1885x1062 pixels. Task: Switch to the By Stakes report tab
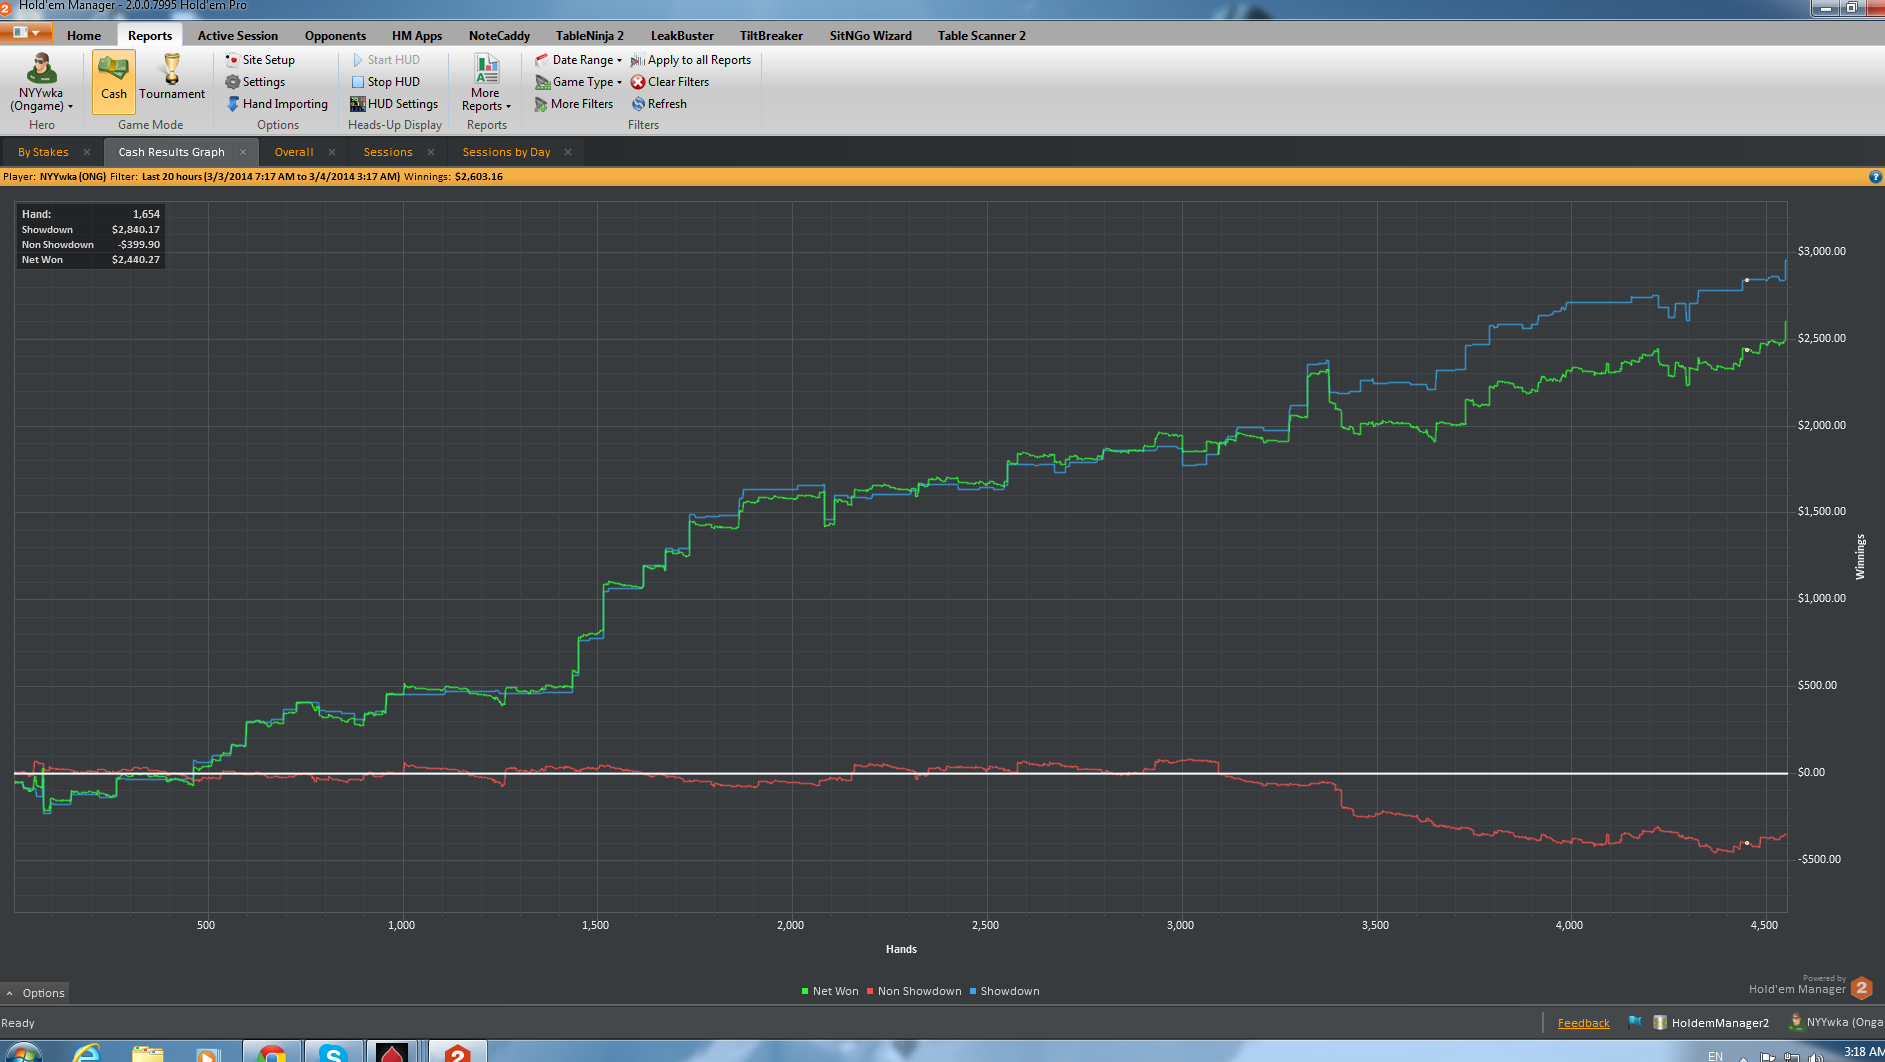[x=43, y=152]
